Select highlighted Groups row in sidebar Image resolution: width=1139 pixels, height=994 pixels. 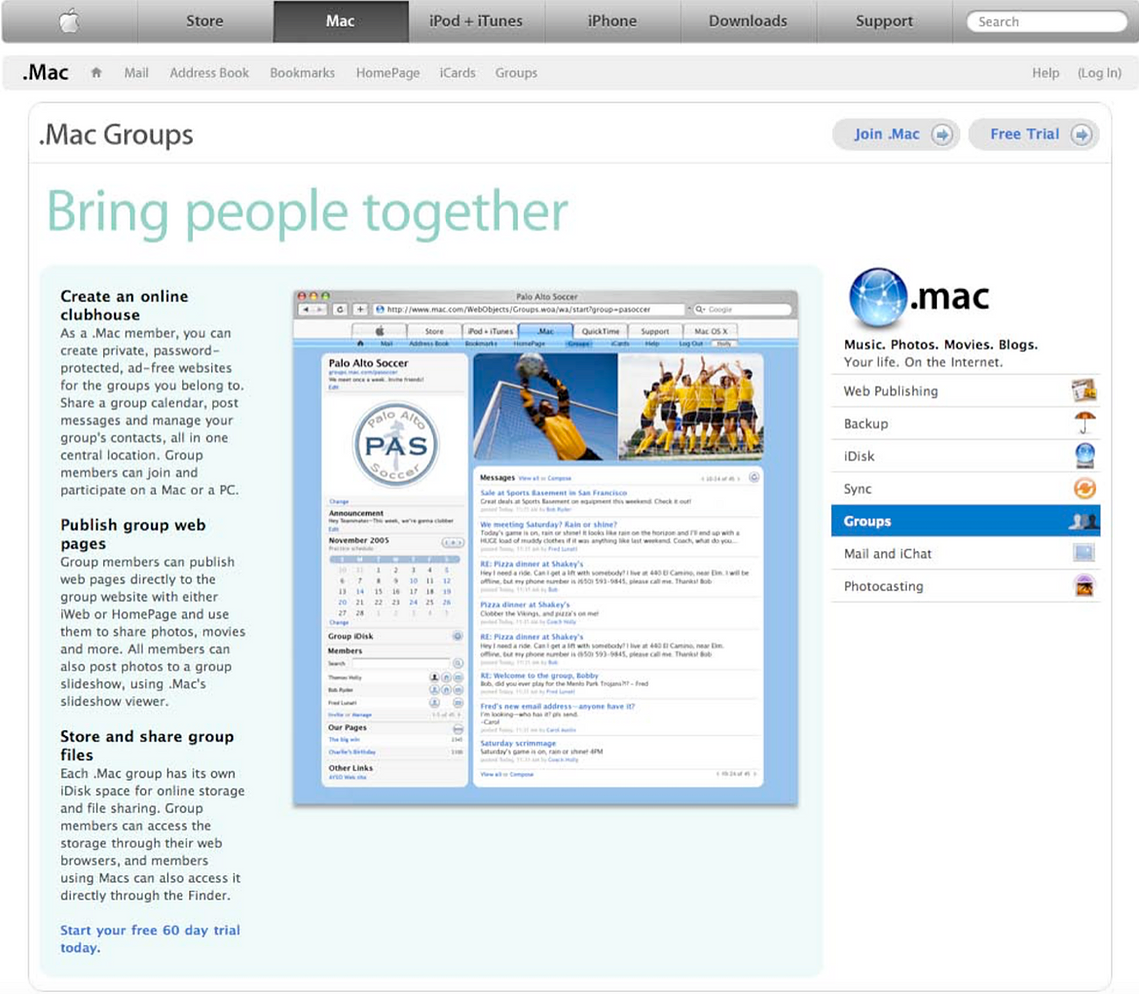[965, 521]
